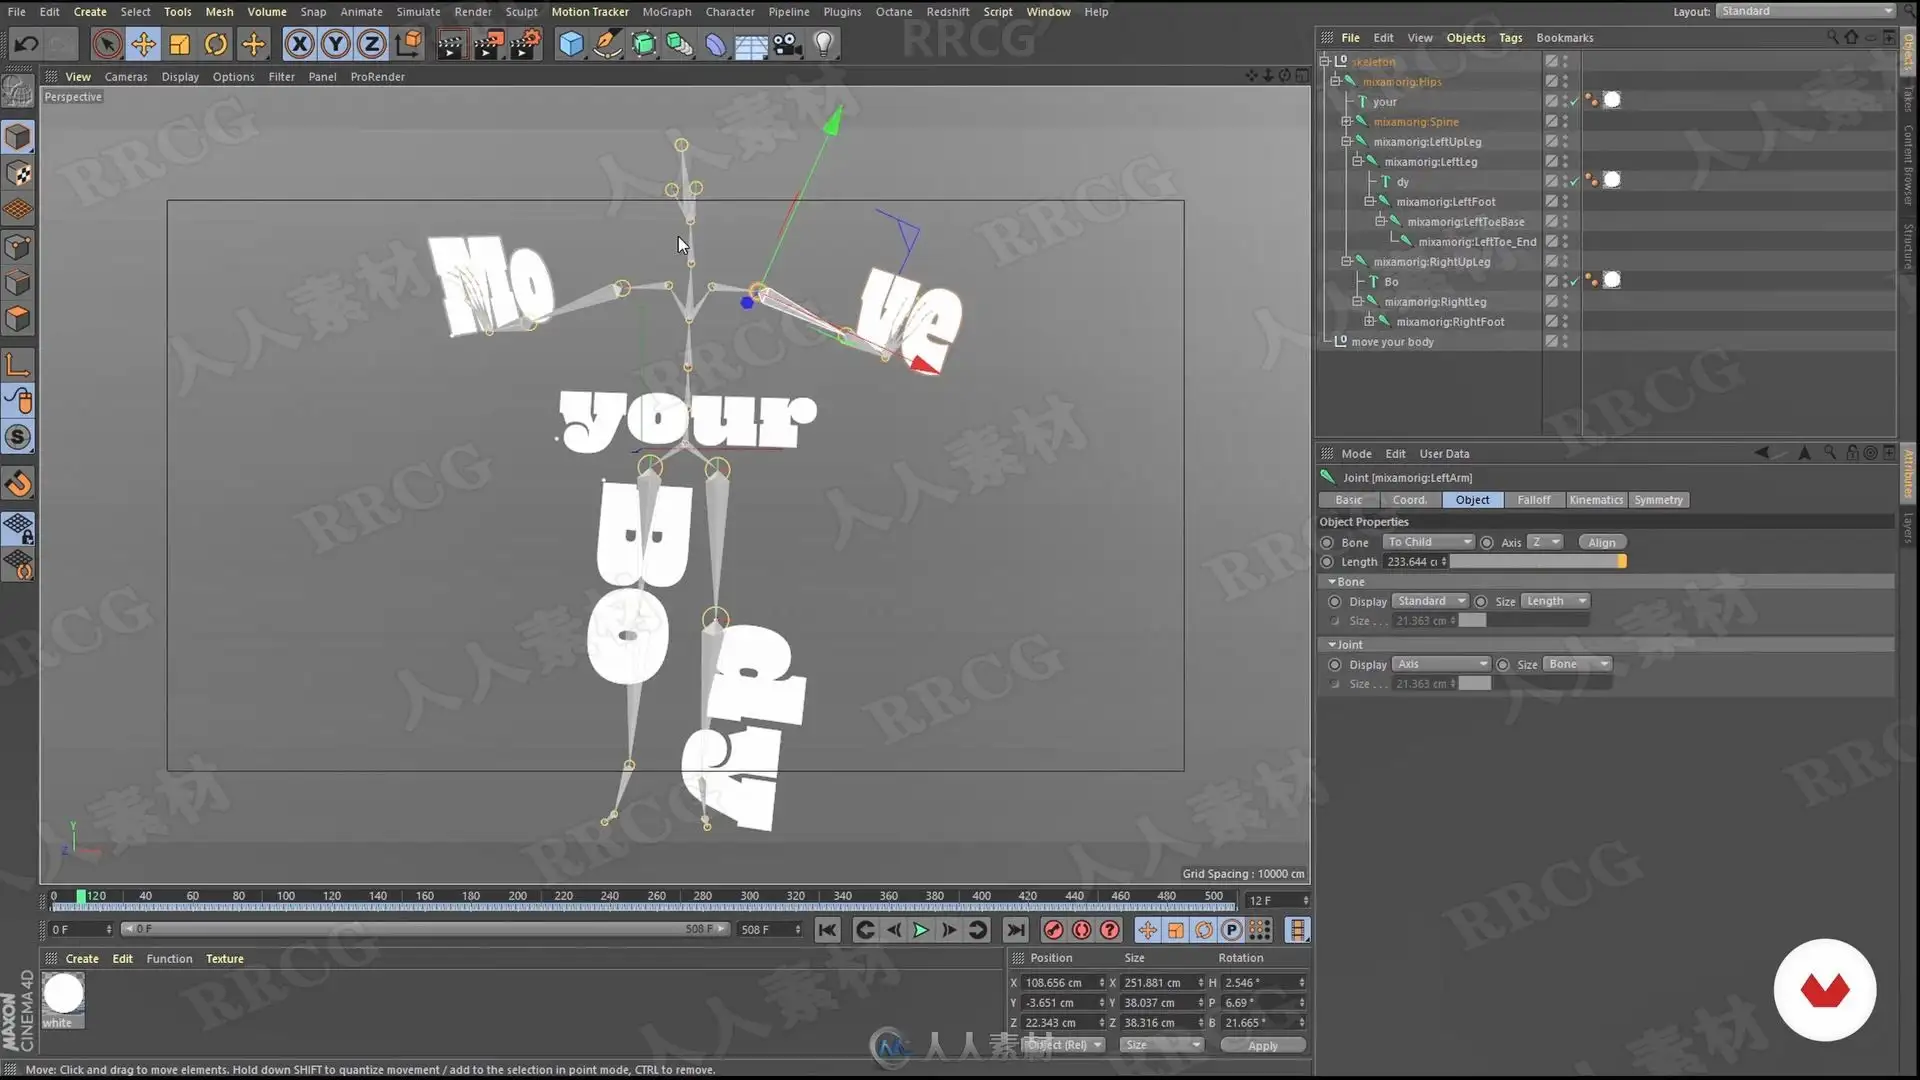The height and width of the screenshot is (1080, 1920).
Task: Click the Light bulb object icon
Action: point(823,44)
